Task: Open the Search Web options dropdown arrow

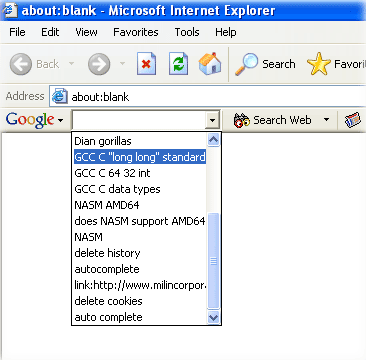Action: click(x=326, y=120)
